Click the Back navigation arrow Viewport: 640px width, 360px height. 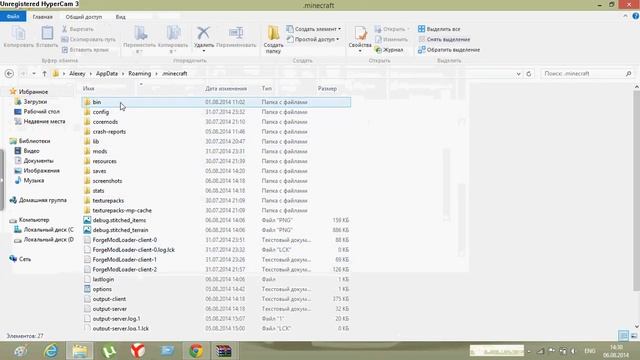click(9, 73)
